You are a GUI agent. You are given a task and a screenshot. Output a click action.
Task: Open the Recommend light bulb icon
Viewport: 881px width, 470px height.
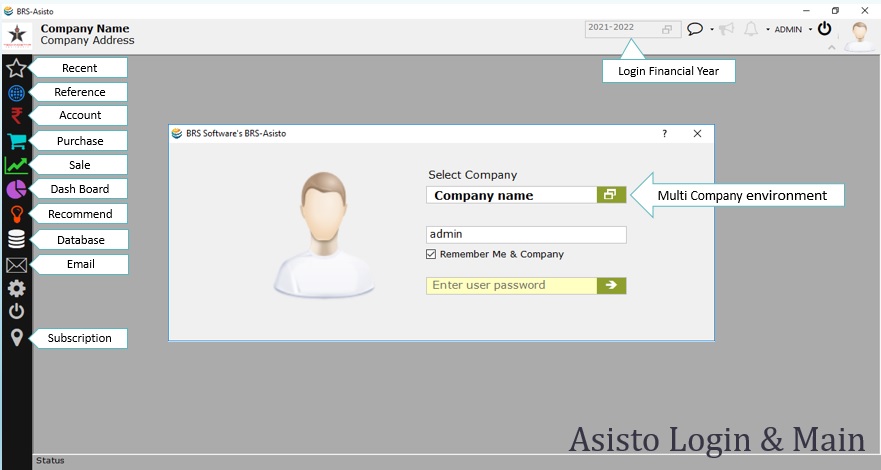click(17, 215)
